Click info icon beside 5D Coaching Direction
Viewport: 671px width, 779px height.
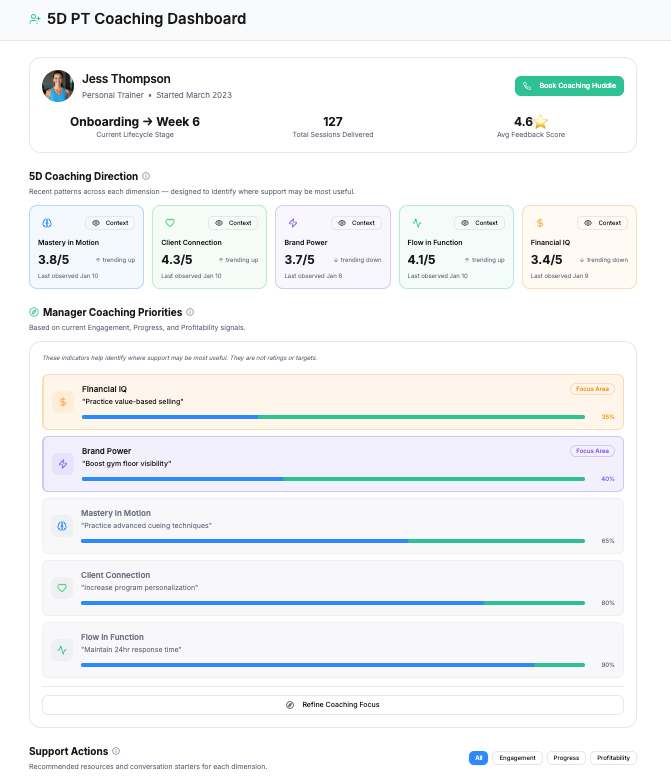tap(146, 176)
